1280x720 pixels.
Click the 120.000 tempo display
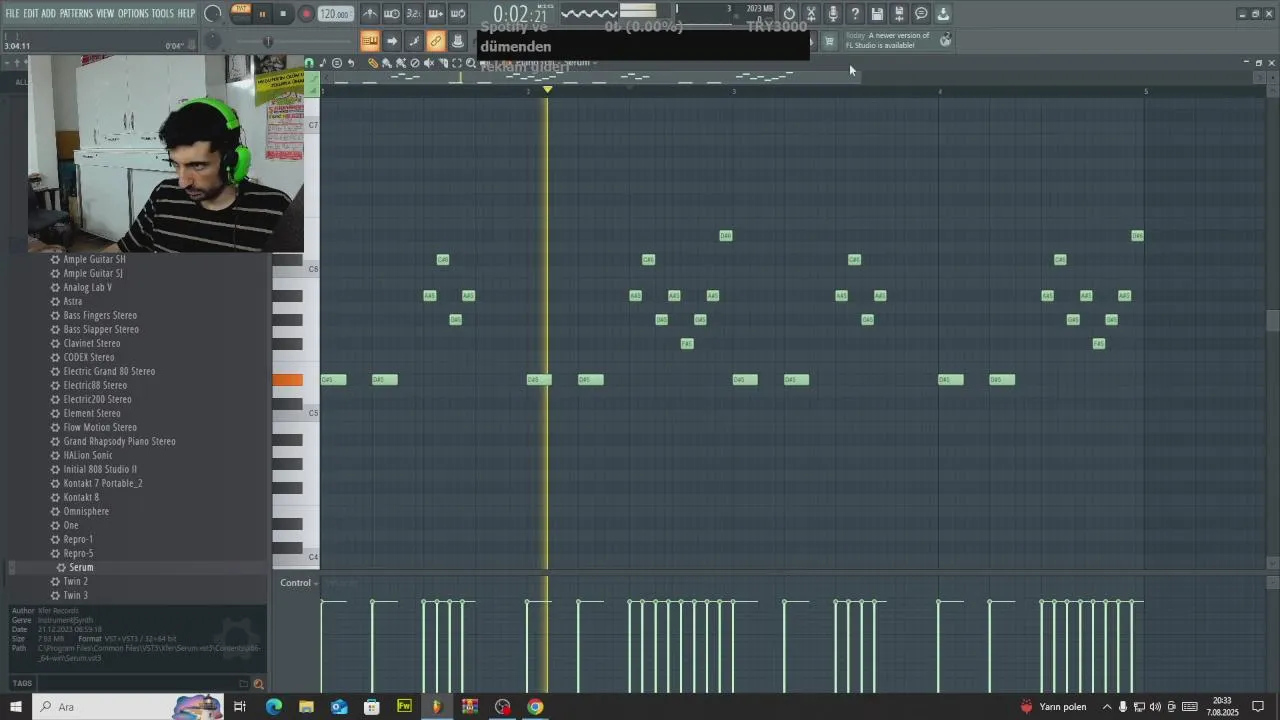coord(336,14)
